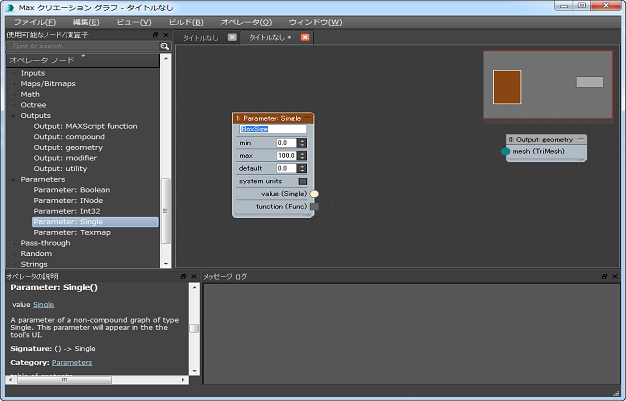Open the オペレータ(O) menu
The image size is (626, 401).
(x=246, y=21)
